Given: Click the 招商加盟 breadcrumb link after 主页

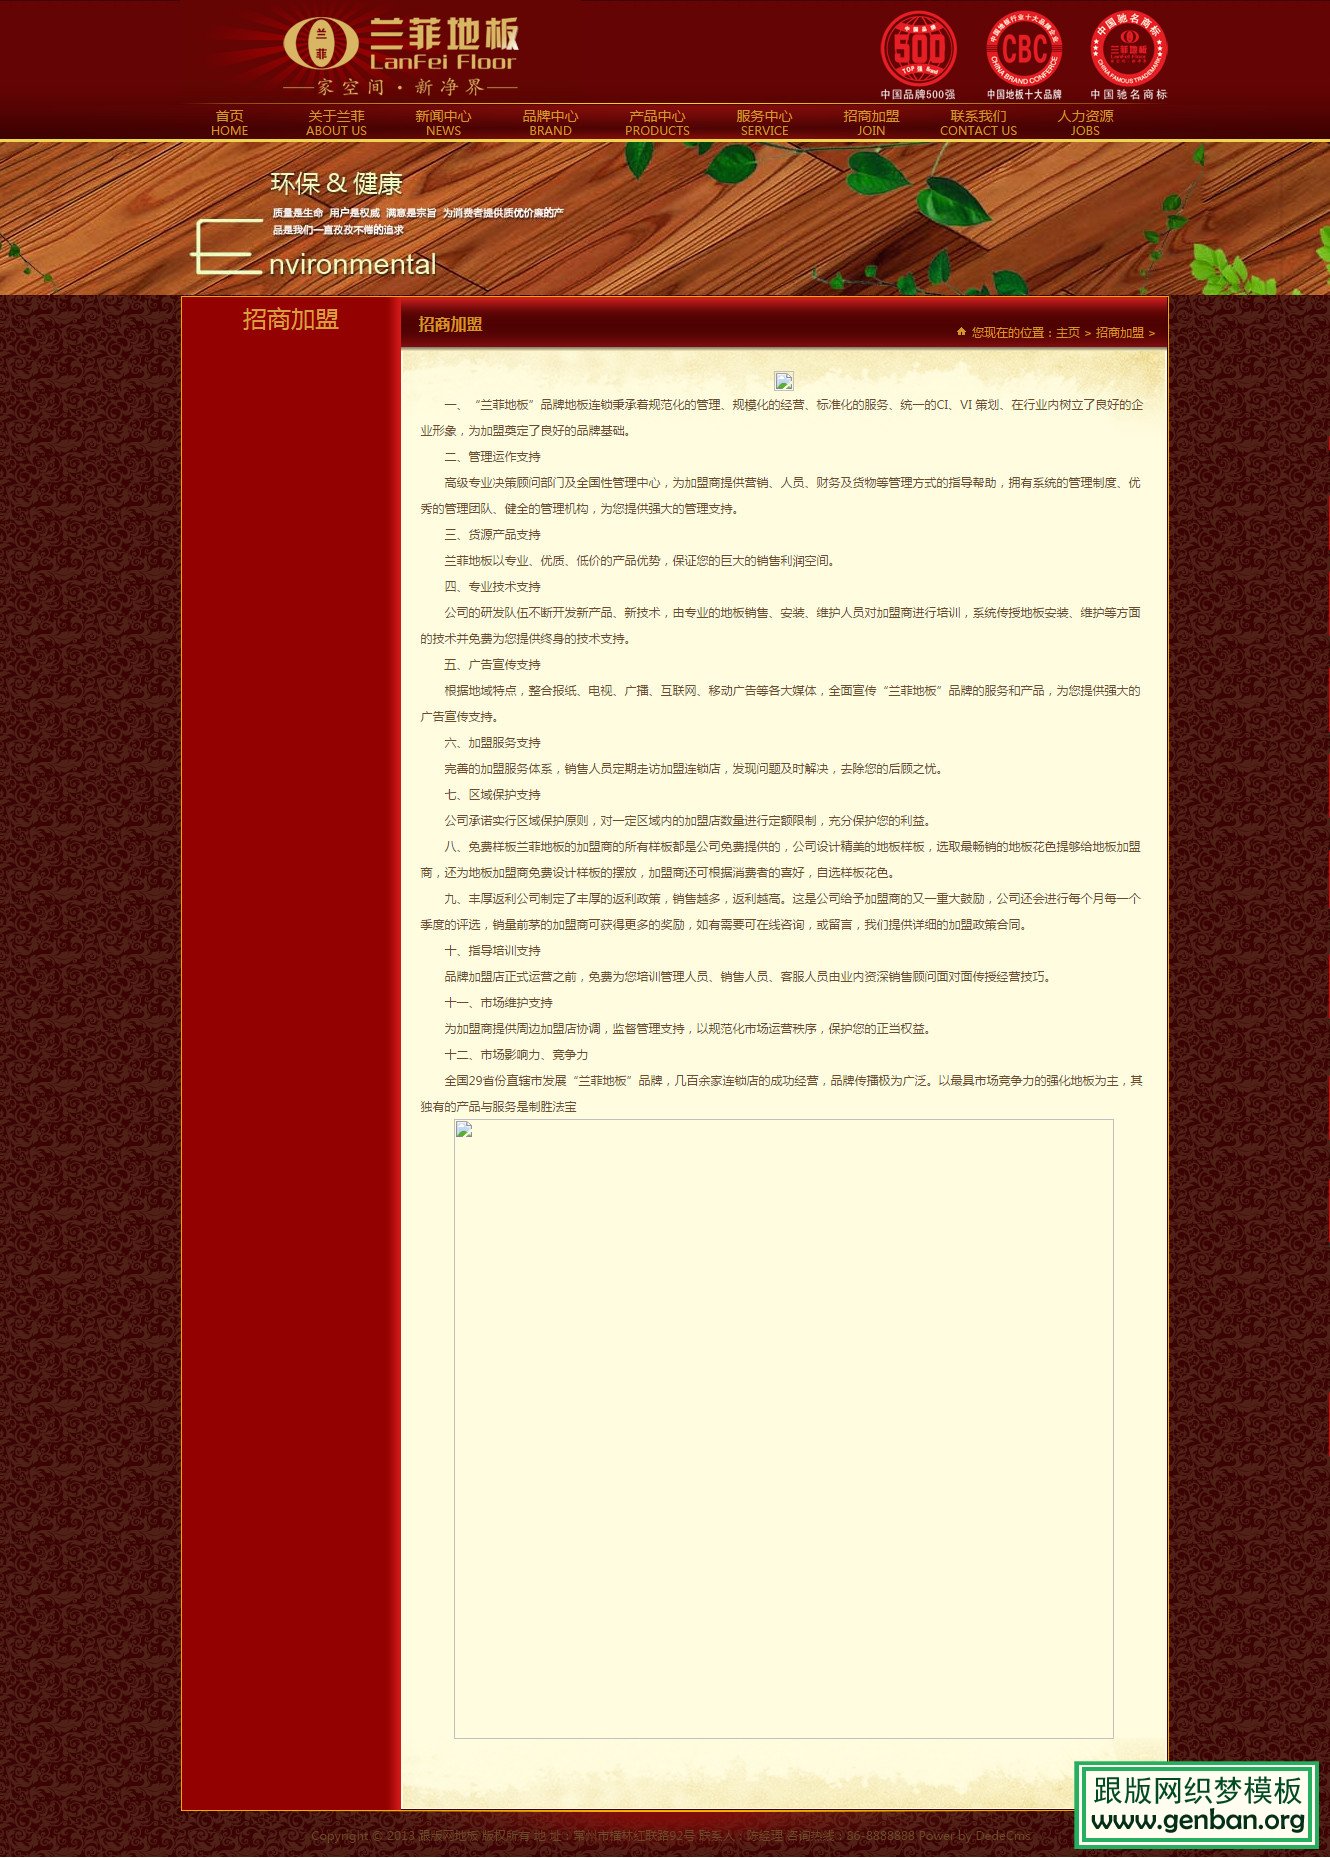Looking at the screenshot, I should coord(1120,333).
